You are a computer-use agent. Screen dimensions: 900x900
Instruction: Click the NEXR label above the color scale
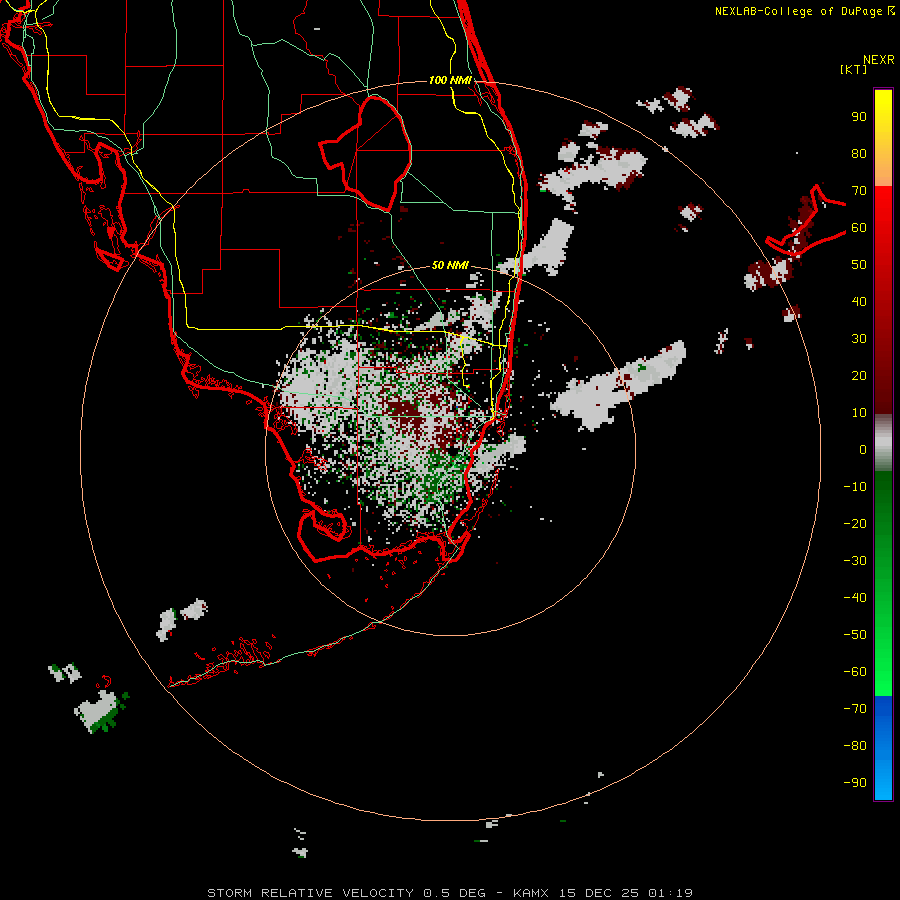[x=879, y=60]
